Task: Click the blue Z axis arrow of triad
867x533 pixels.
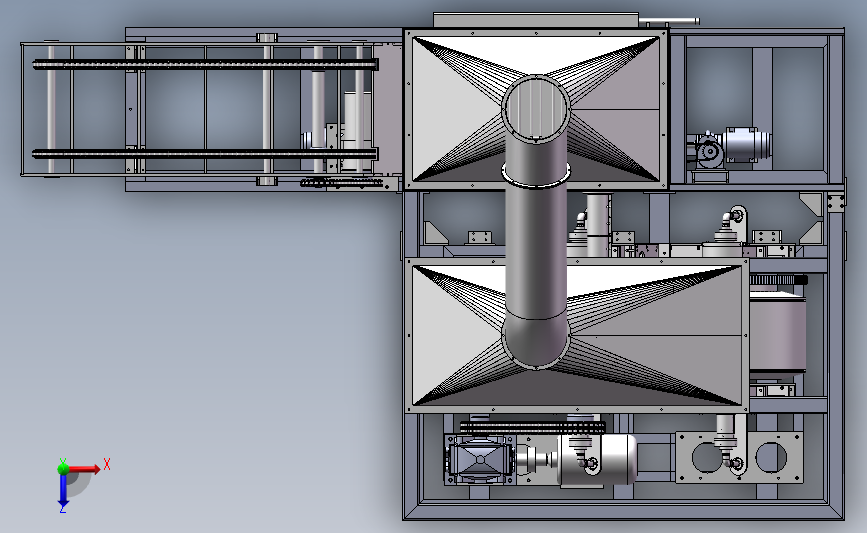Action: (x=63, y=489)
